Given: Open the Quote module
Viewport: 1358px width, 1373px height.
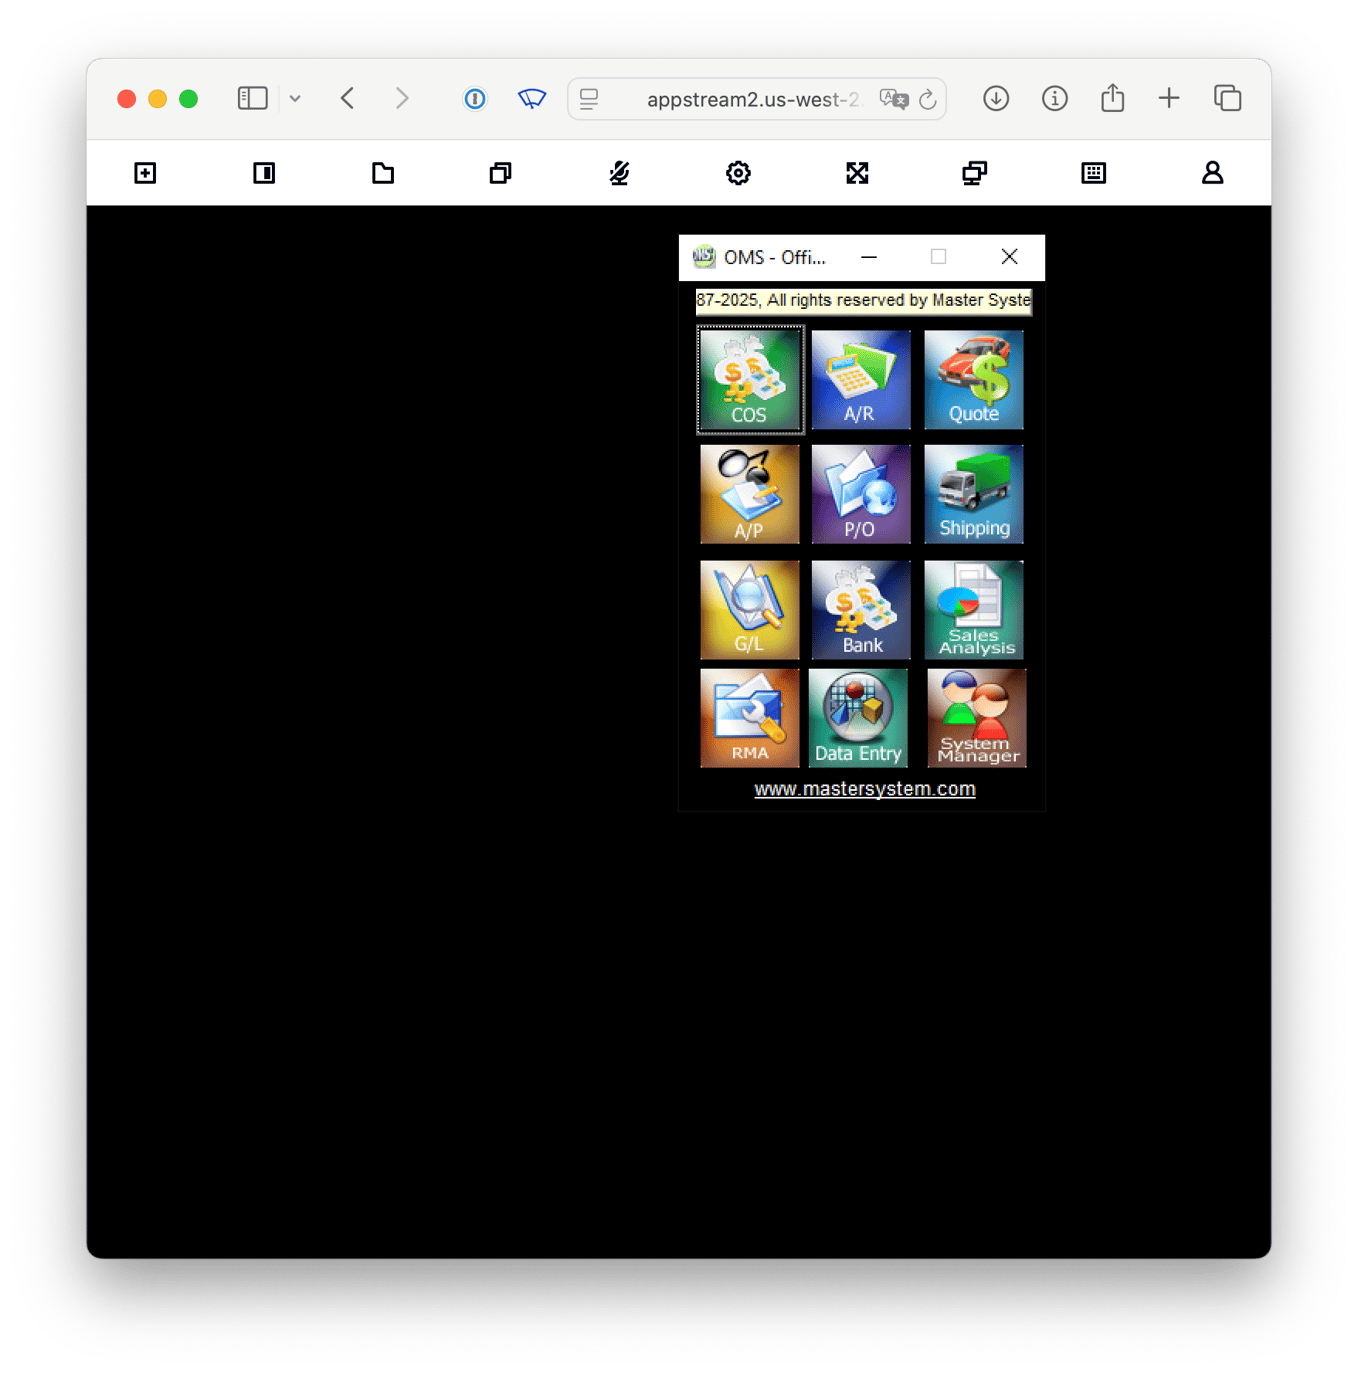Looking at the screenshot, I should point(973,379).
